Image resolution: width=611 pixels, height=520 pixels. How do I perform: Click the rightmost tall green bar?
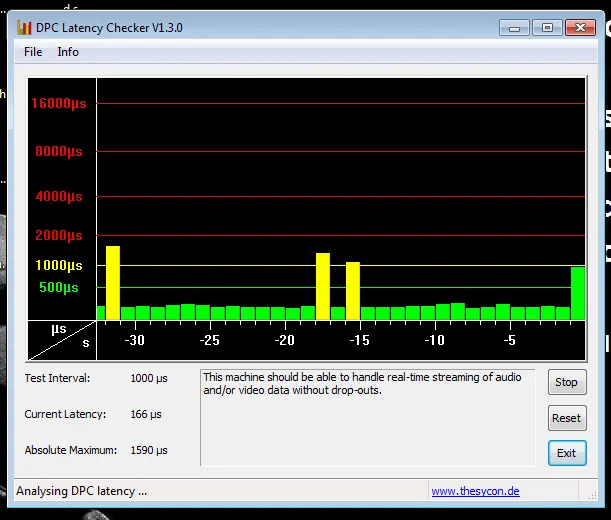tap(578, 293)
